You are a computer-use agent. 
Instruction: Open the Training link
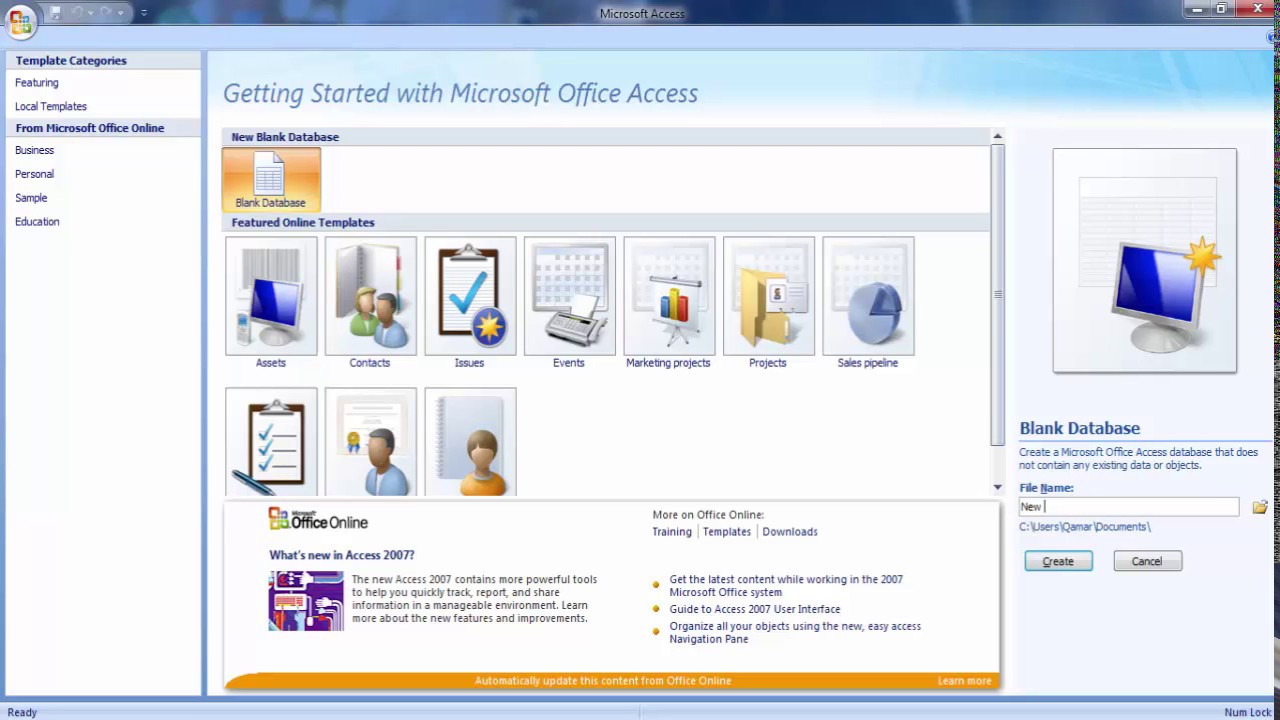[672, 532]
